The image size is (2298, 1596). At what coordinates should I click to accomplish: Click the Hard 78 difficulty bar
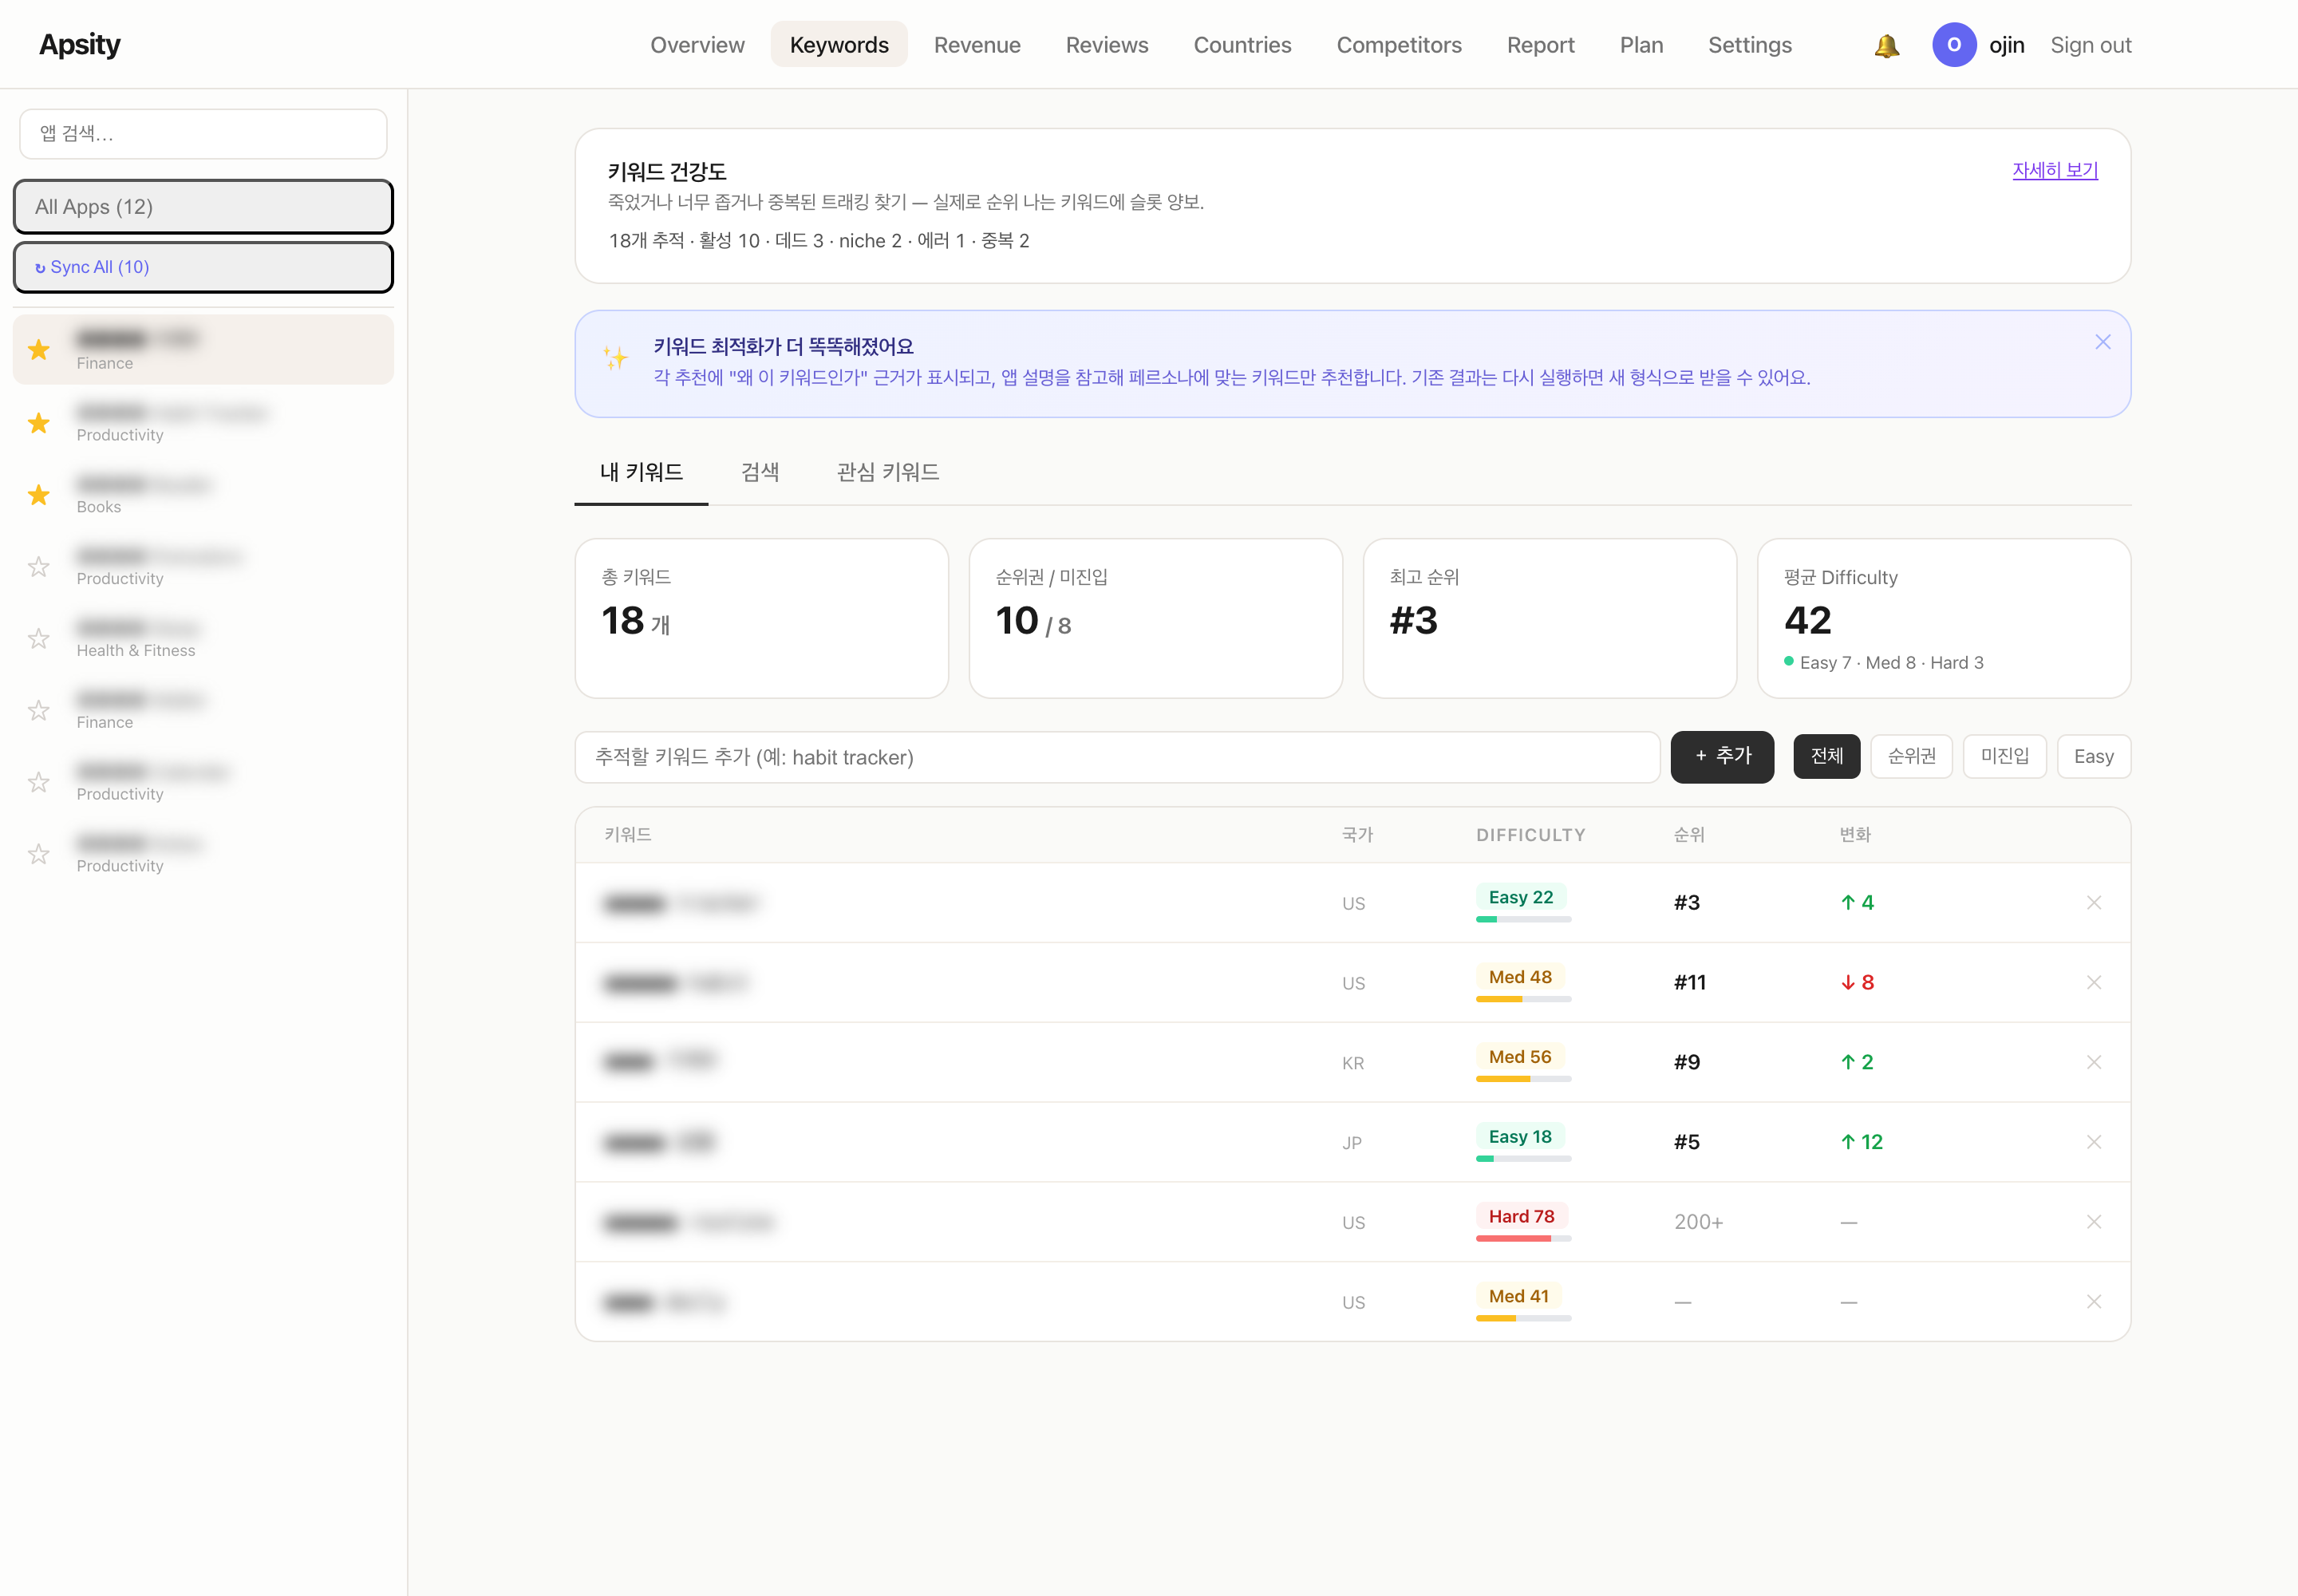click(1523, 1239)
